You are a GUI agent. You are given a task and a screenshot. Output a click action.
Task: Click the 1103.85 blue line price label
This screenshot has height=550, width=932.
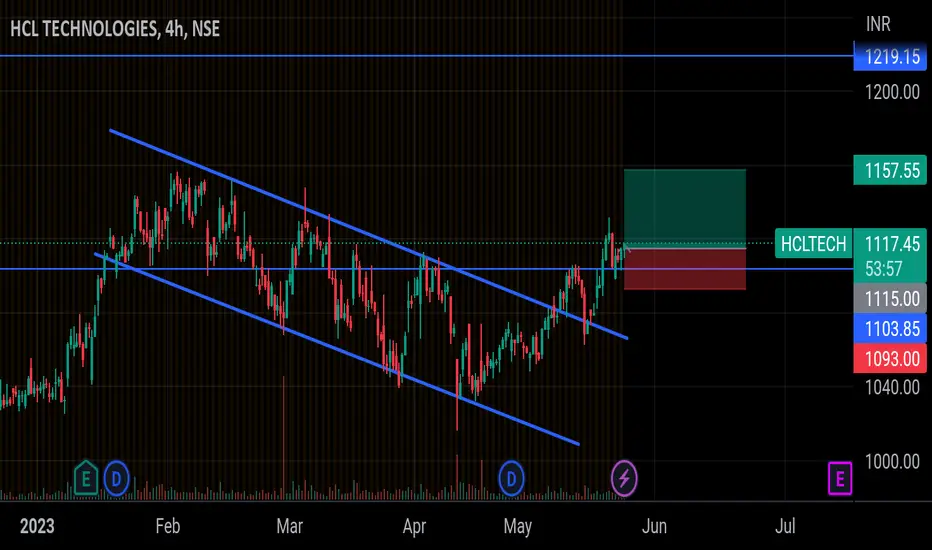pyautogui.click(x=890, y=329)
